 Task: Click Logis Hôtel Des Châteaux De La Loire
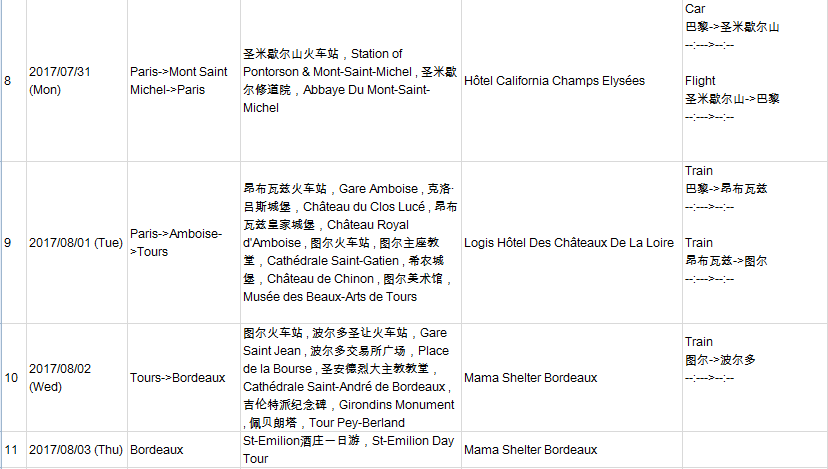(x=569, y=243)
